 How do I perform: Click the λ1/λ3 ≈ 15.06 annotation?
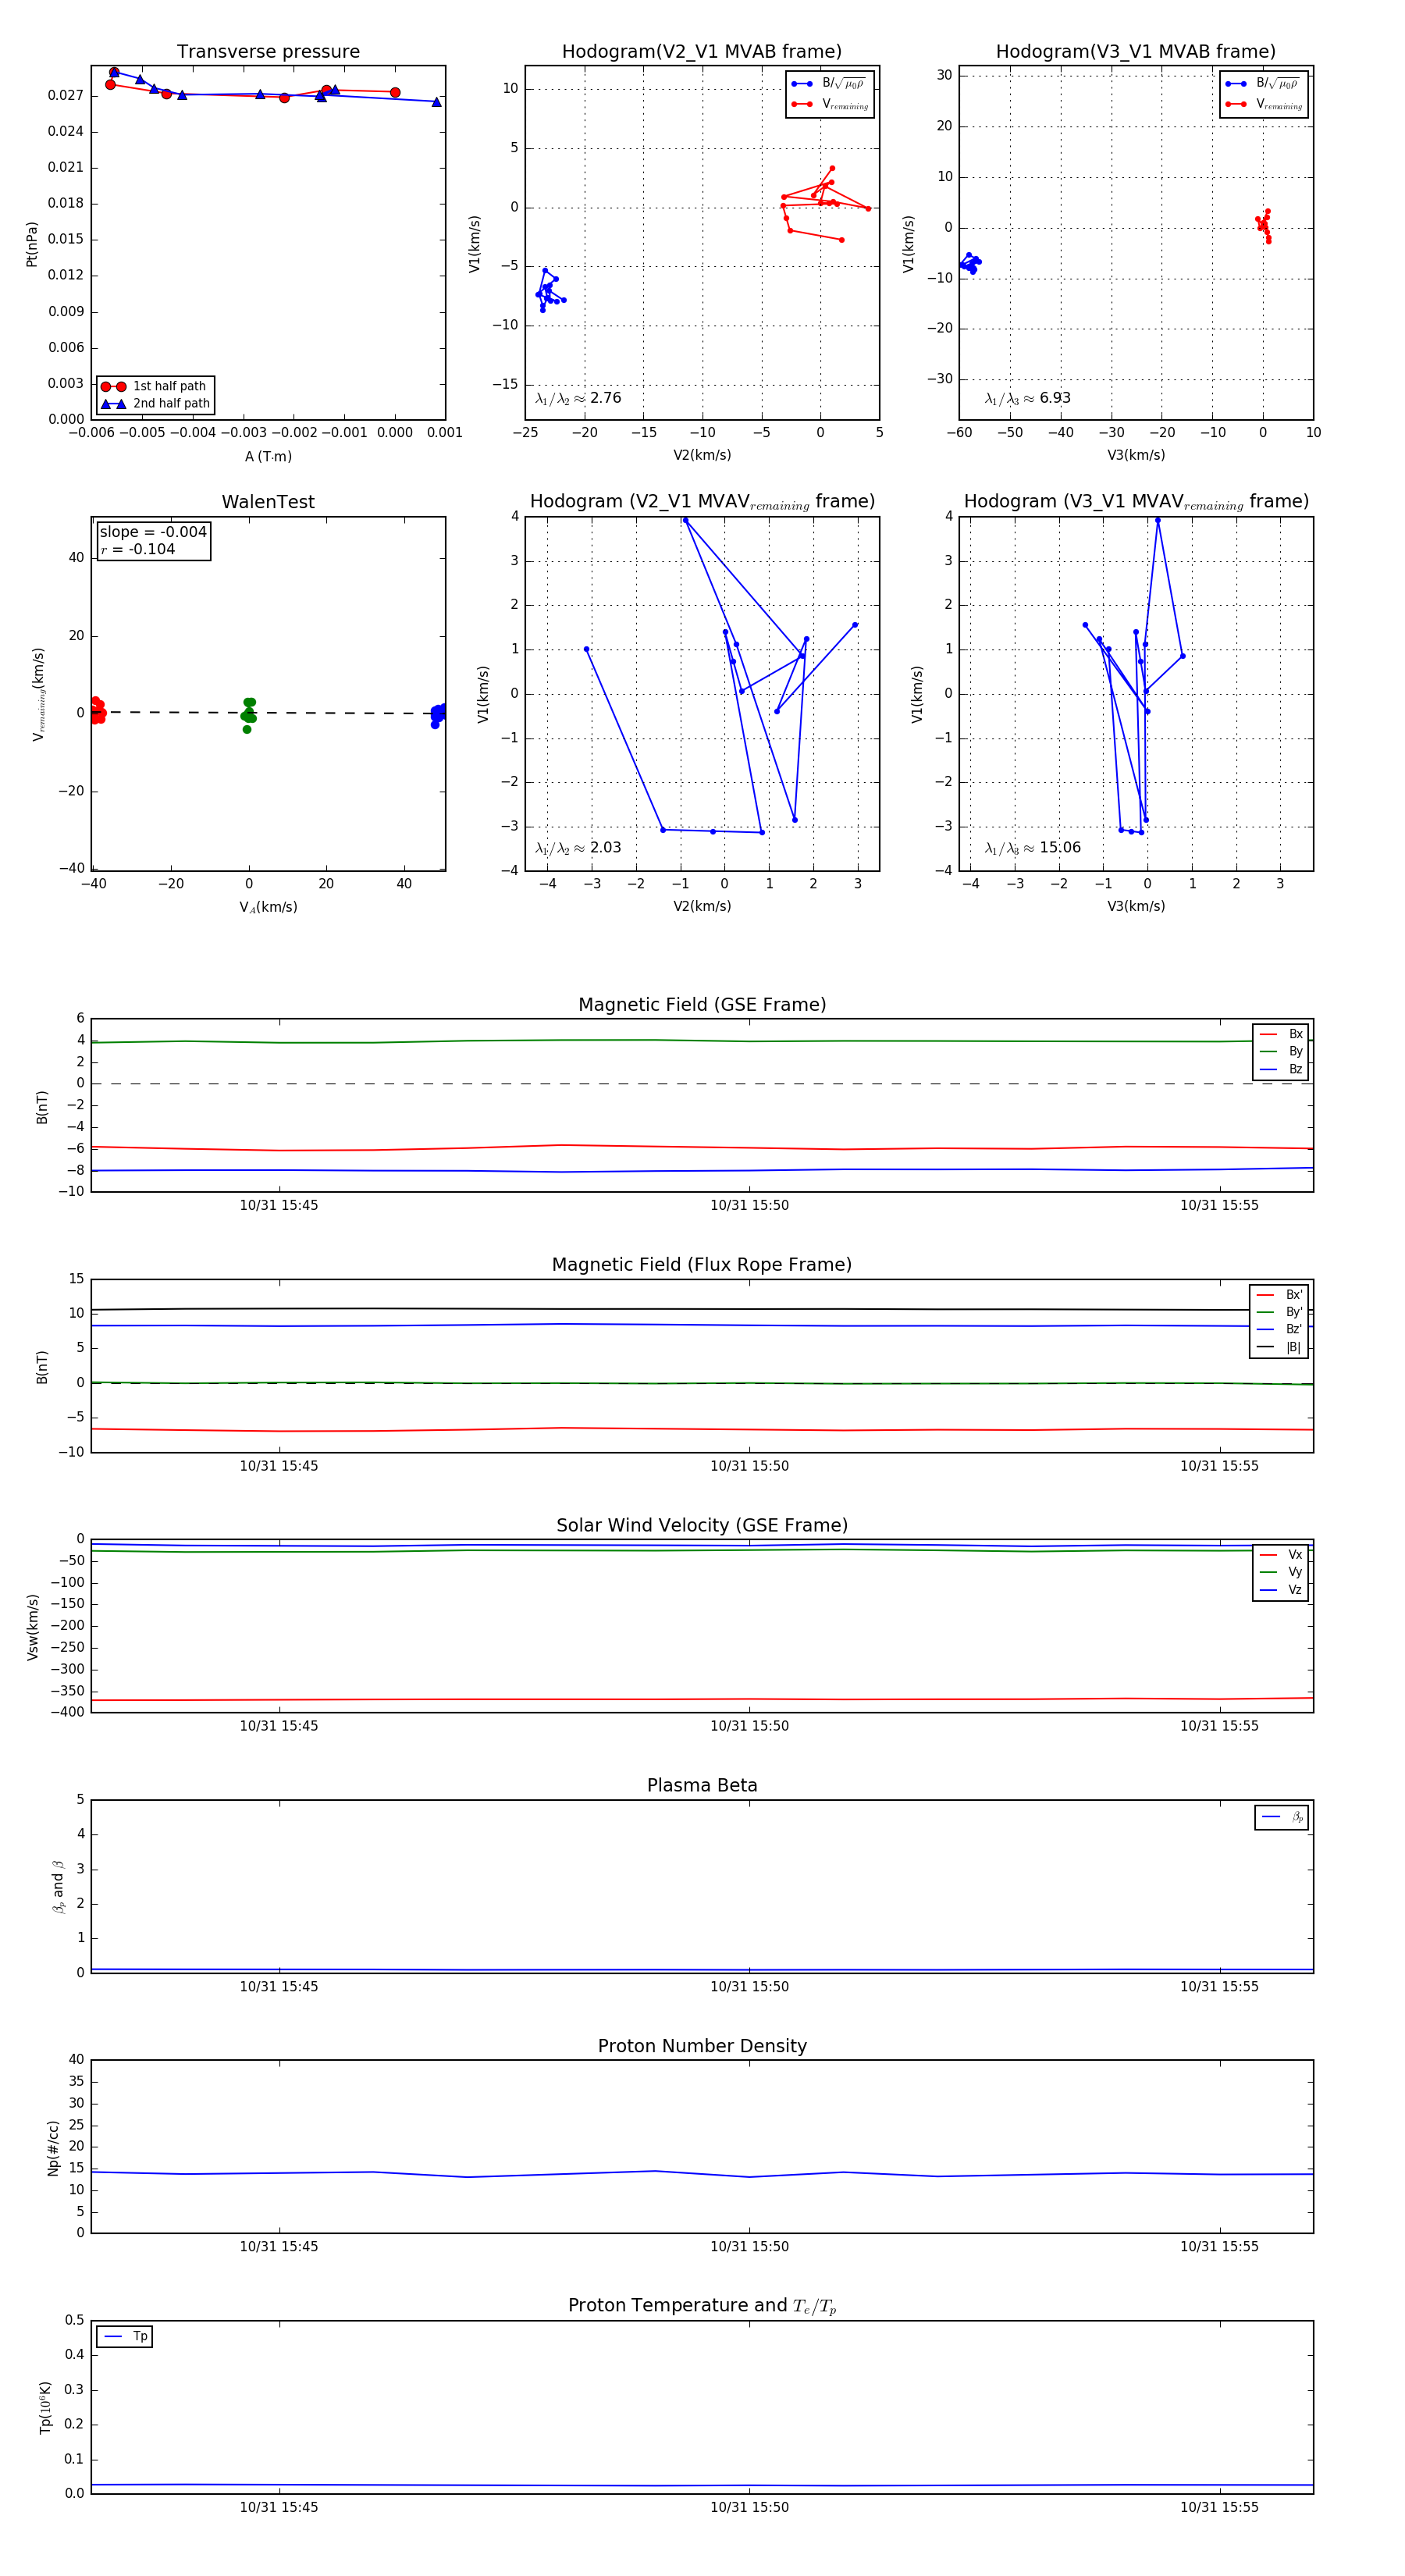[x=1032, y=848]
